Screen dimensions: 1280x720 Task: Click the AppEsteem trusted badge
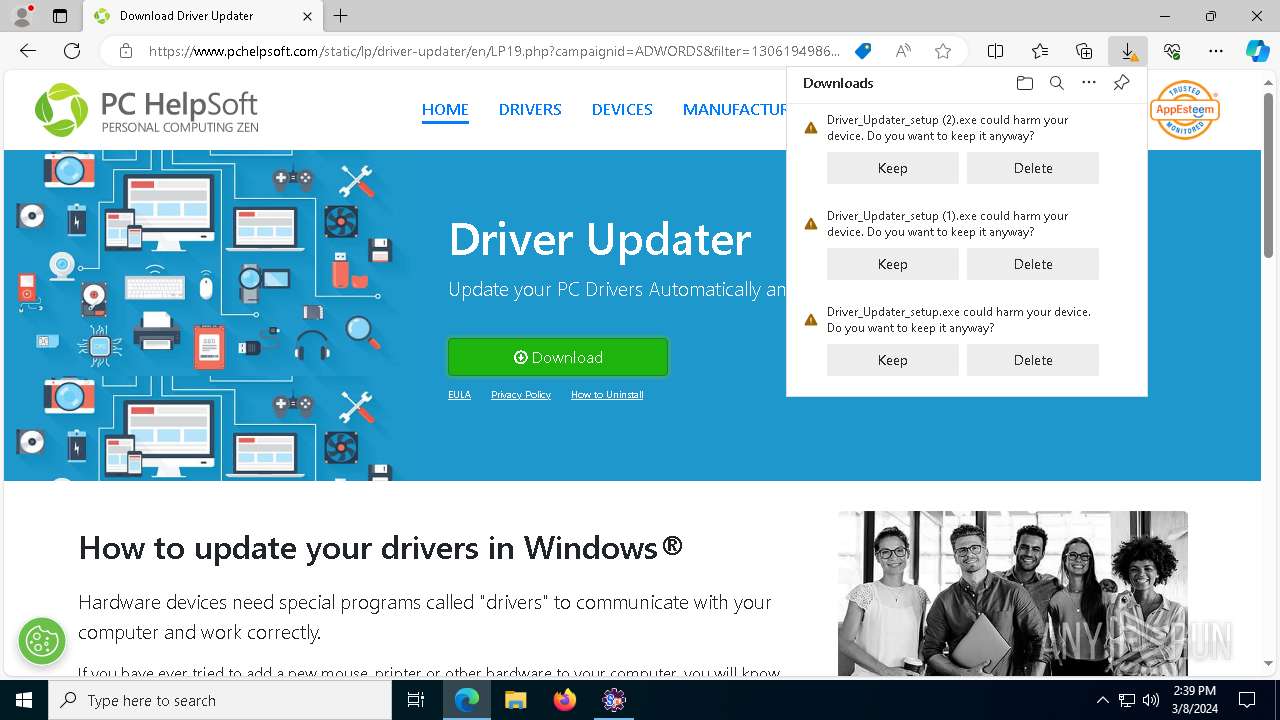(x=1185, y=109)
